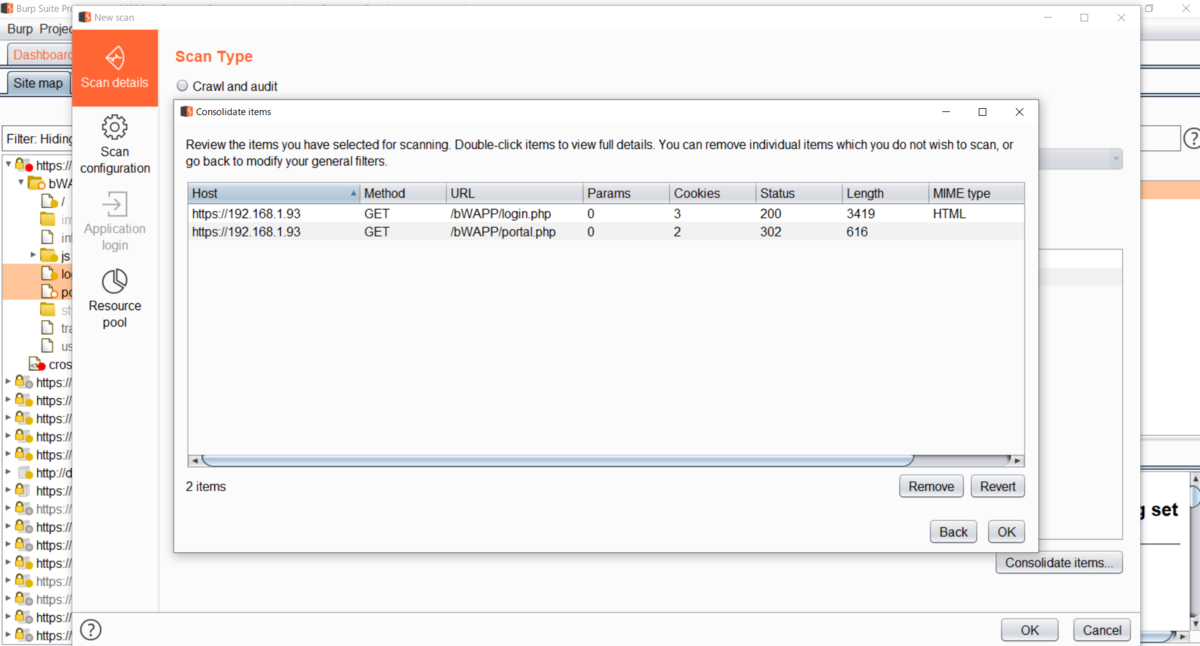Viewport: 1200px width, 646px height.
Task: Select the /bWAPP/portal.php row
Action: (606, 232)
